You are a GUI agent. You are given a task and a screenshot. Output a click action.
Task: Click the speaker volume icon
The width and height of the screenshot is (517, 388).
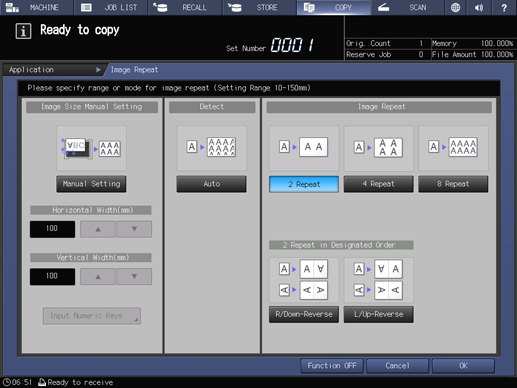click(479, 7)
